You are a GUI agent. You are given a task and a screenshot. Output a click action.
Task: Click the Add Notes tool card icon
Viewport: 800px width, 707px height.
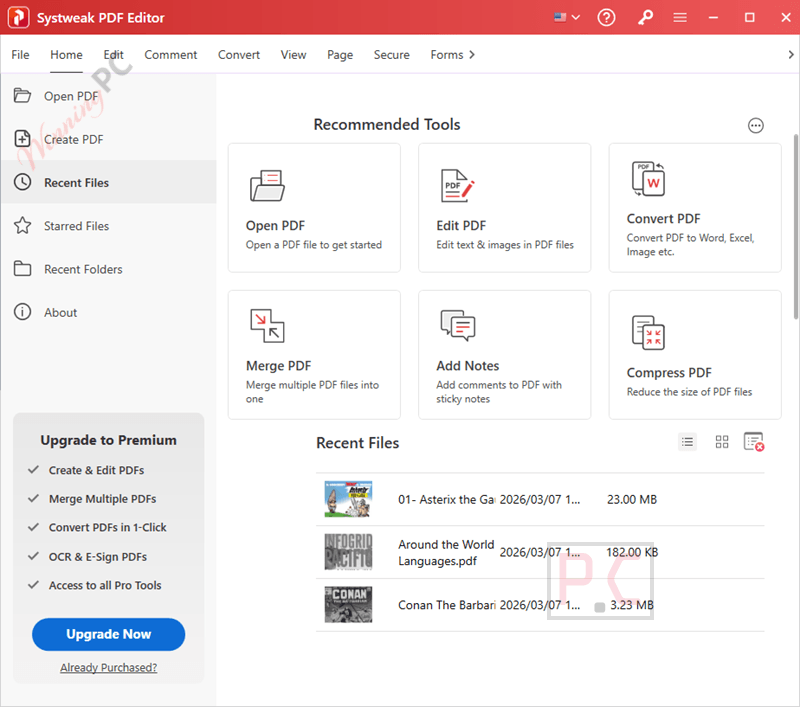pos(458,325)
